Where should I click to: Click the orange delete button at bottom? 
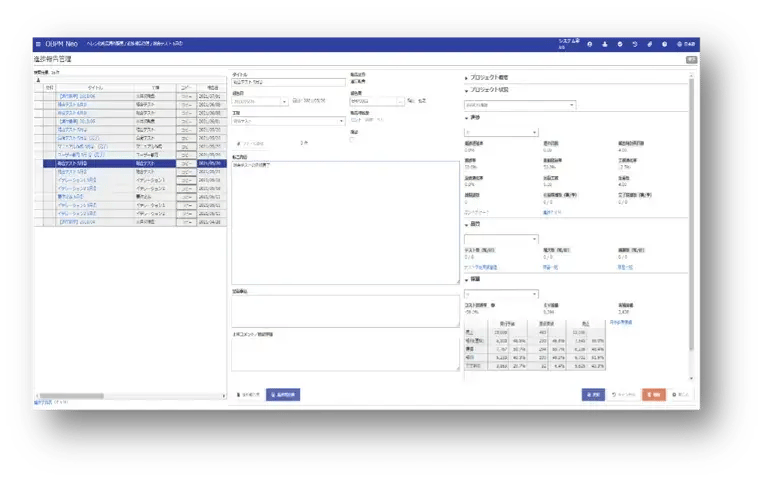pyautogui.click(x=653, y=394)
